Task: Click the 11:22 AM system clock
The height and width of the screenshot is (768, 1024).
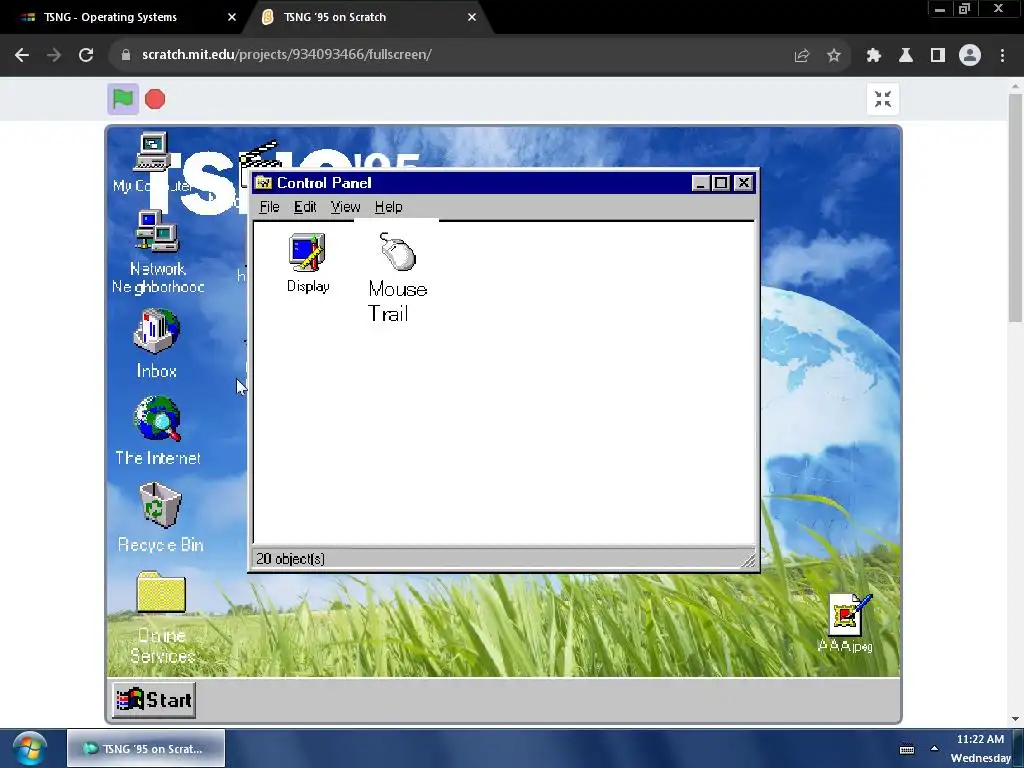Action: click(x=980, y=739)
